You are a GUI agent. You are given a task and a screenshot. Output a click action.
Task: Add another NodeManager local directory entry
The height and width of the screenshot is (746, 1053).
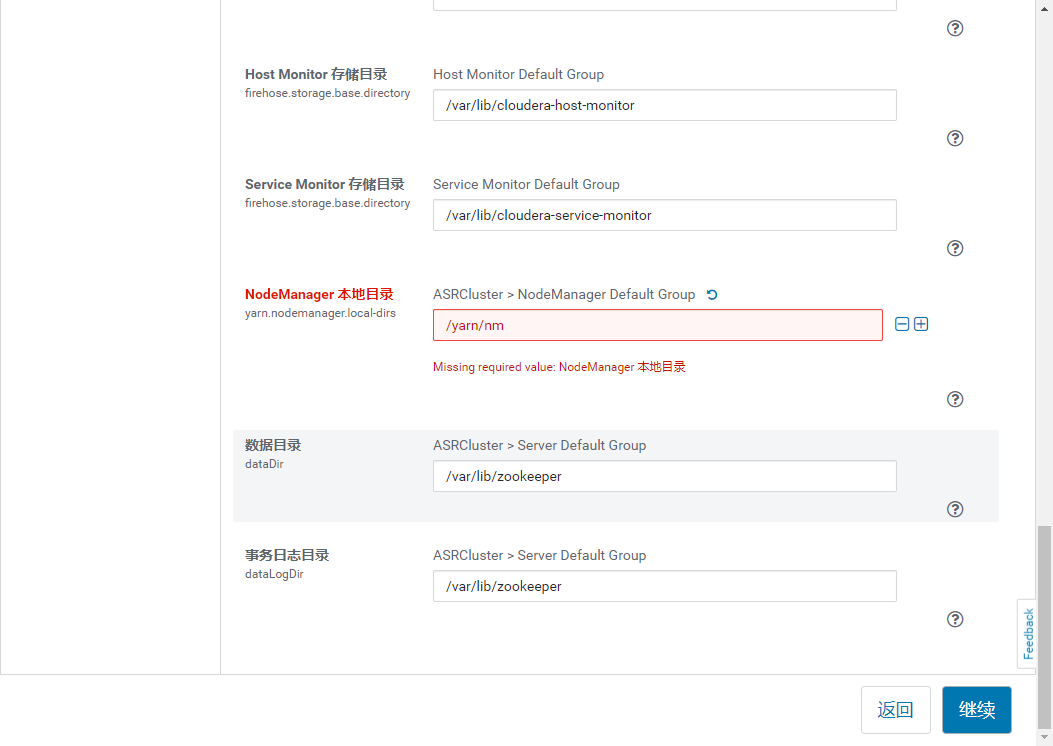coord(921,324)
